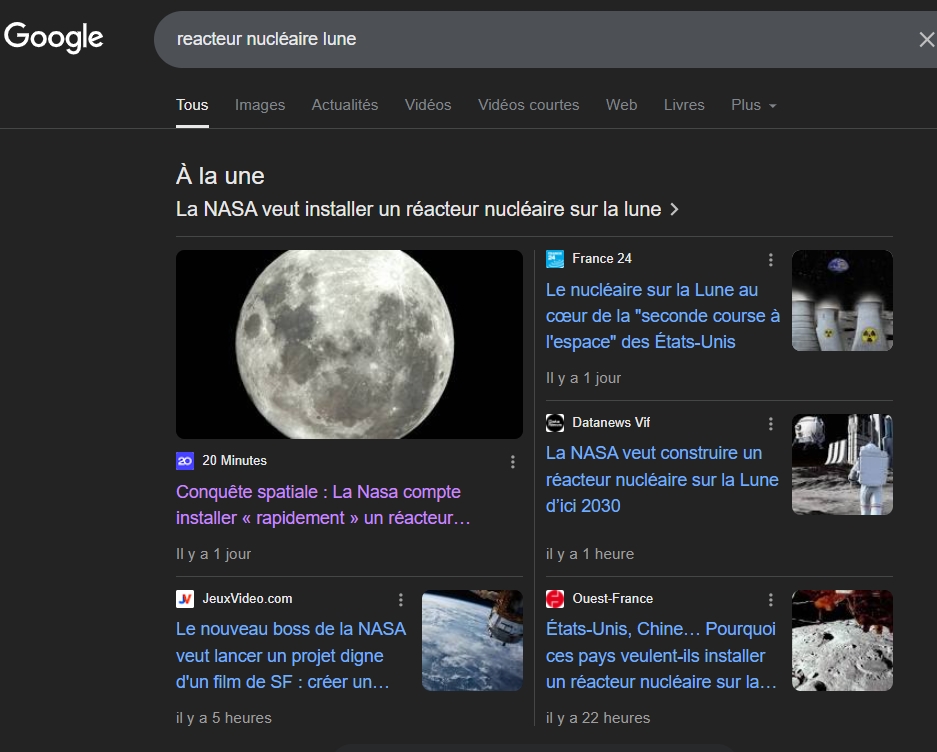Click the 'JeuxVideo.com' source name
The width and height of the screenshot is (937, 752).
[x=247, y=599]
